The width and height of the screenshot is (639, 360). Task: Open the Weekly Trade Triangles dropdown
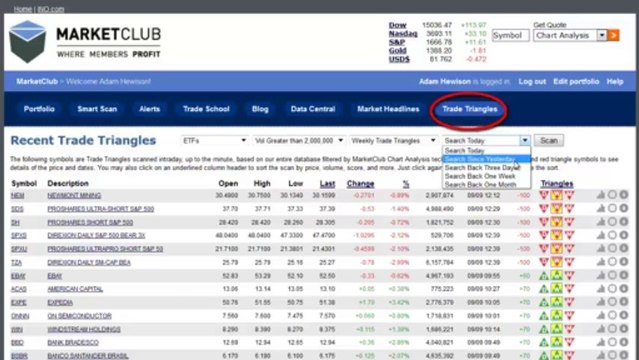394,140
